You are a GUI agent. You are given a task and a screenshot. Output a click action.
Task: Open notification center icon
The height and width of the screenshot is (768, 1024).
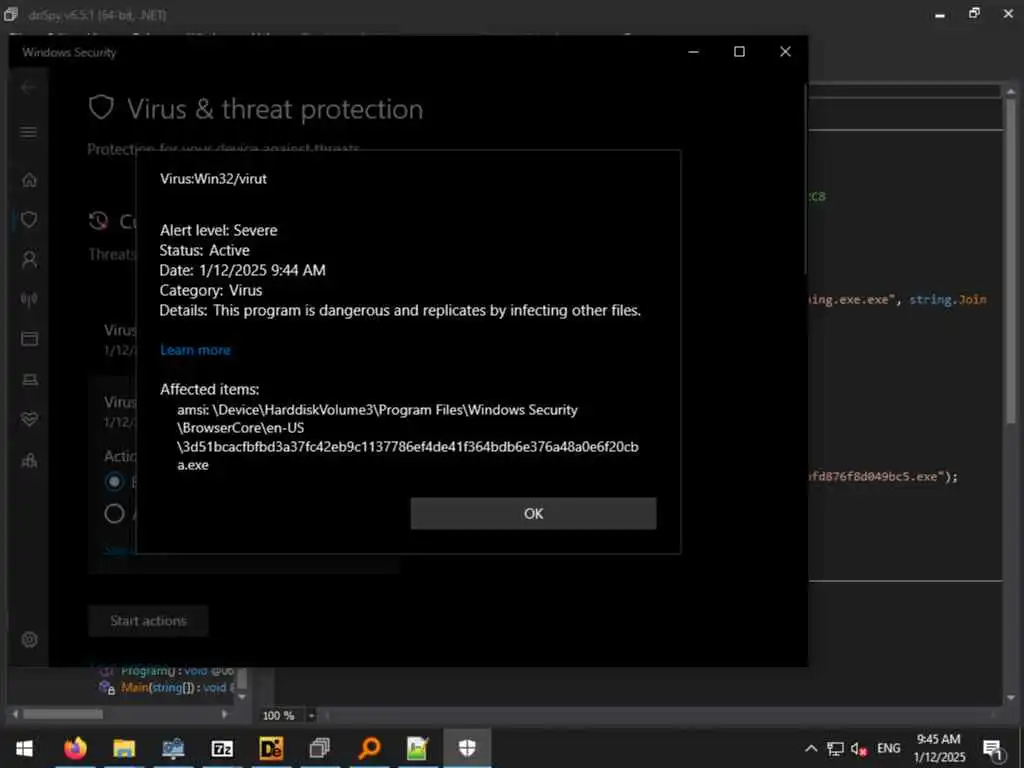(x=993, y=749)
